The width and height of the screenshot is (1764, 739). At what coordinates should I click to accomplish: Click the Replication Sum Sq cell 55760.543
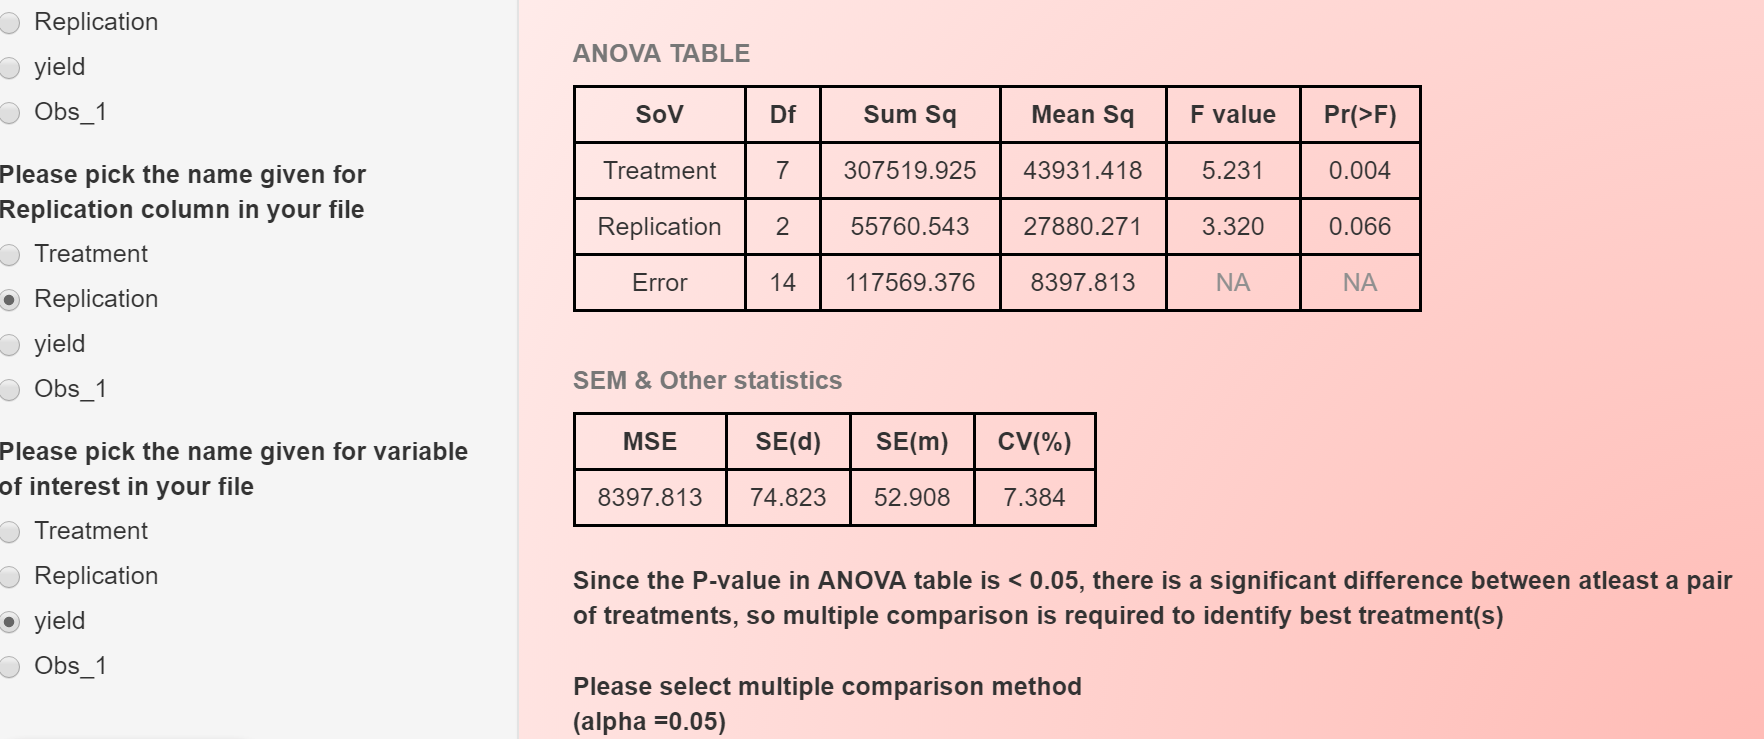pyautogui.click(x=909, y=227)
